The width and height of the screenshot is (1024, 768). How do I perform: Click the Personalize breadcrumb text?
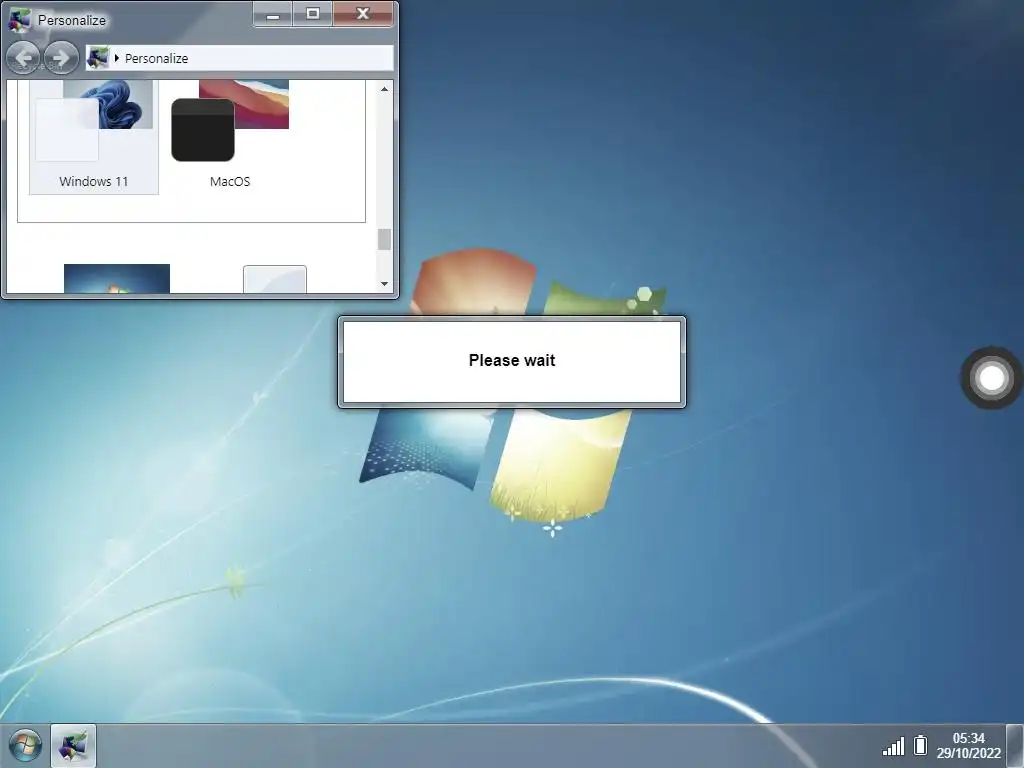coord(156,58)
